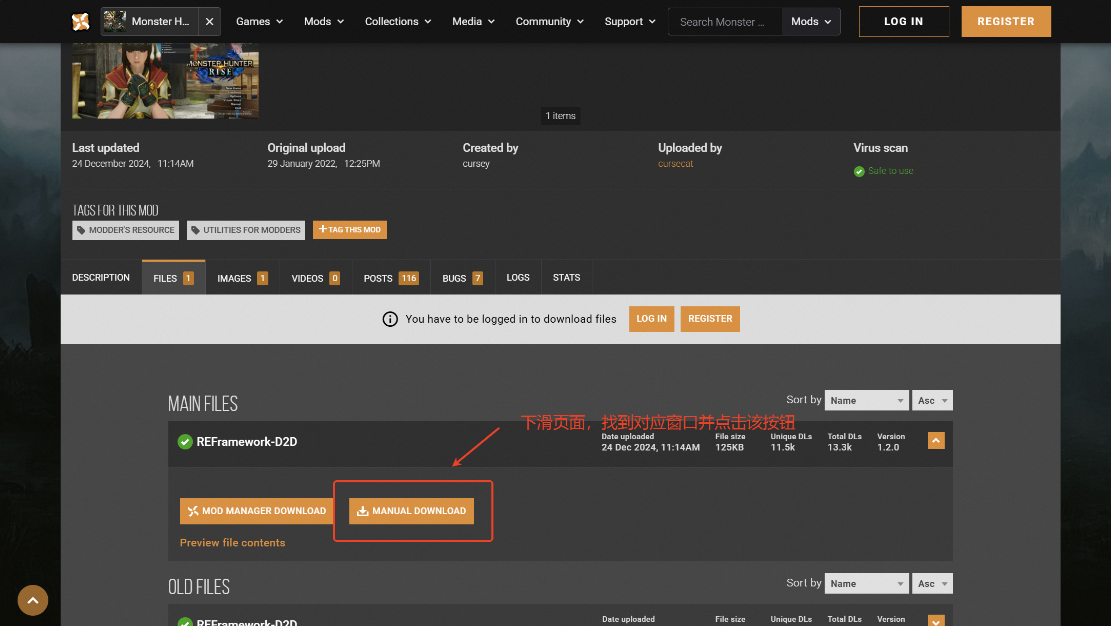The image size is (1111, 626).
Task: Click the search input field
Action: 723,21
